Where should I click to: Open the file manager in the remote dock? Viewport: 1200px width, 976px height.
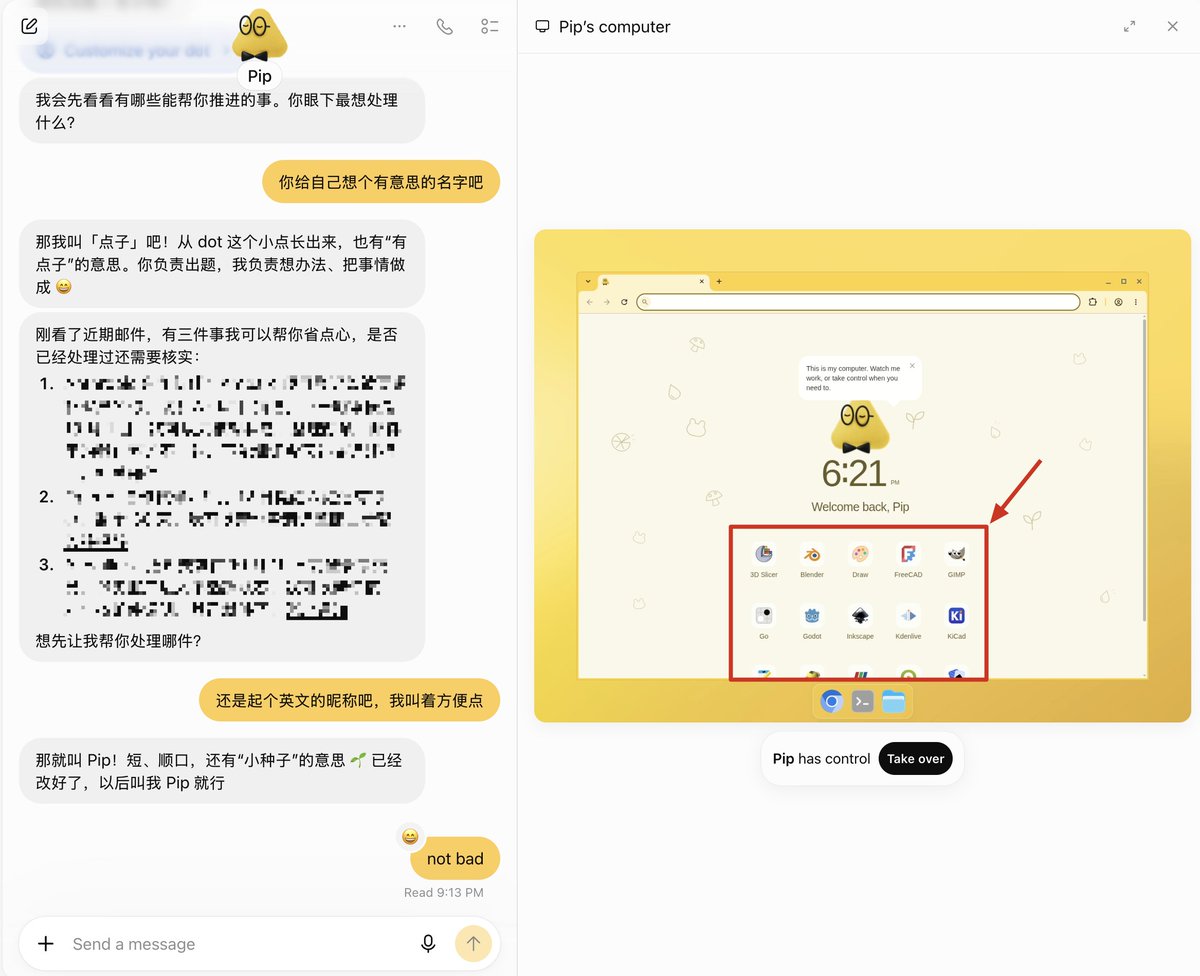pos(893,702)
